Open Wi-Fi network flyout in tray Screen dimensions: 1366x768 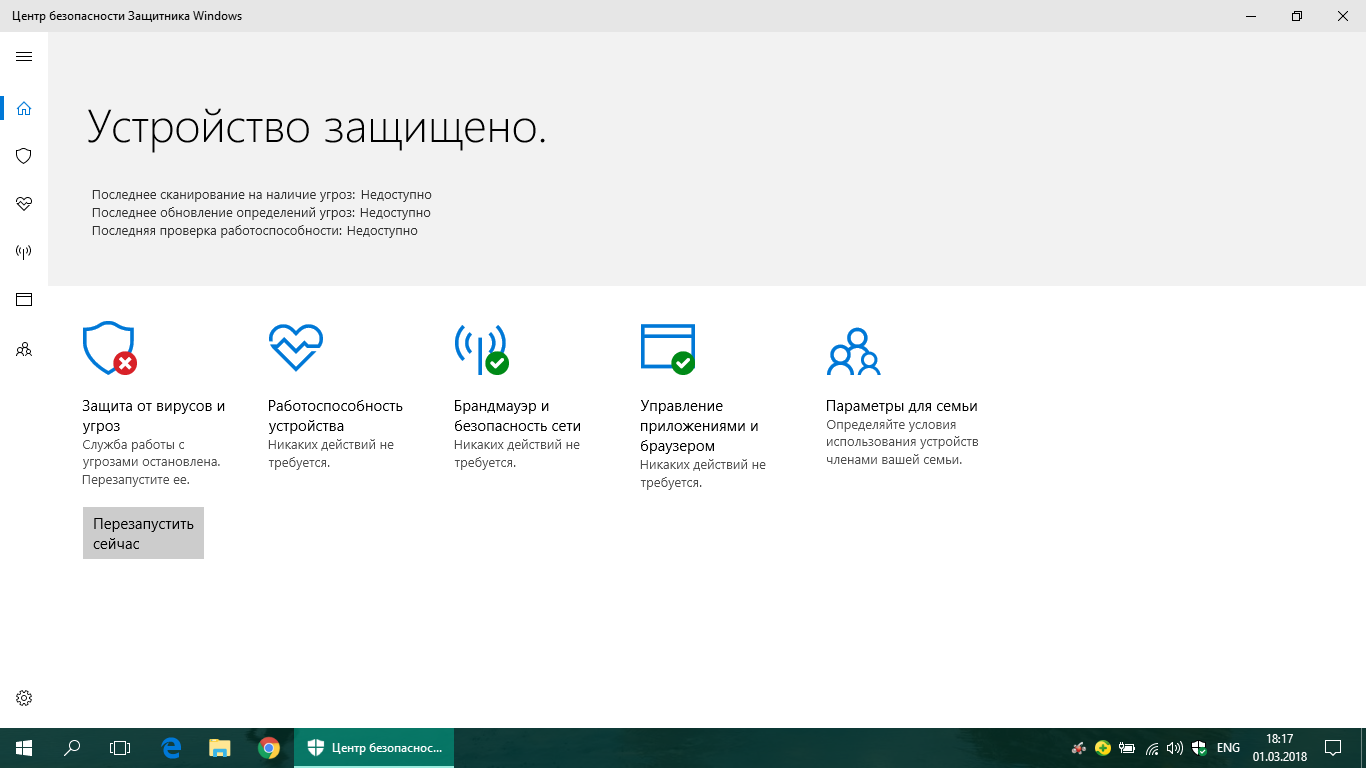pyautogui.click(x=1152, y=748)
